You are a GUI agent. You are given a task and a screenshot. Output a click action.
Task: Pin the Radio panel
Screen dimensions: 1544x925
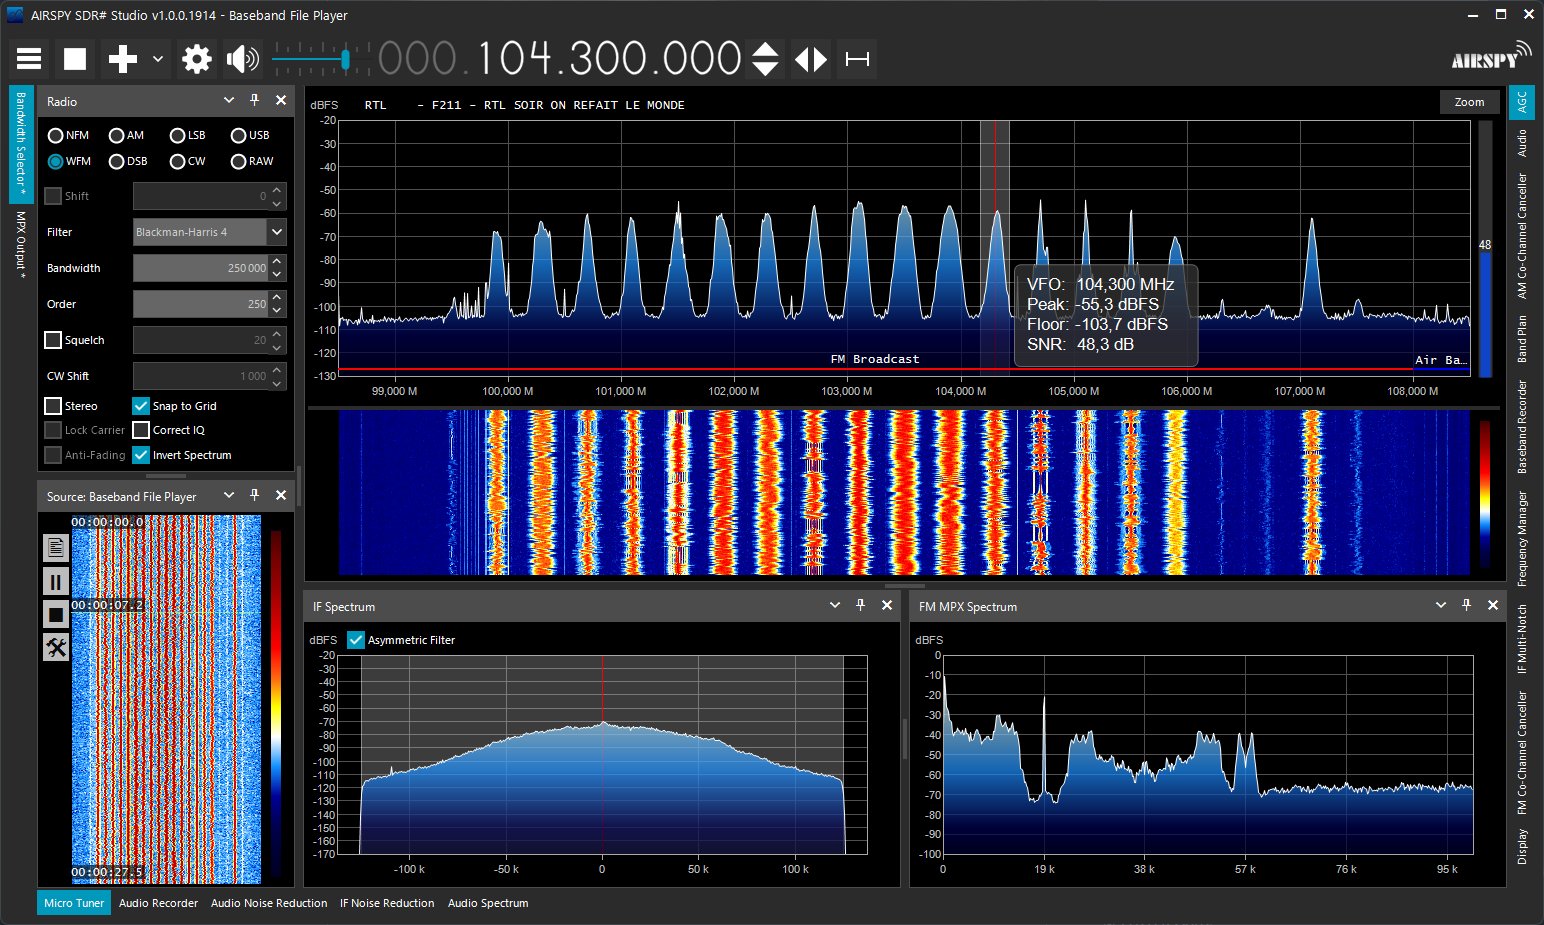click(254, 101)
